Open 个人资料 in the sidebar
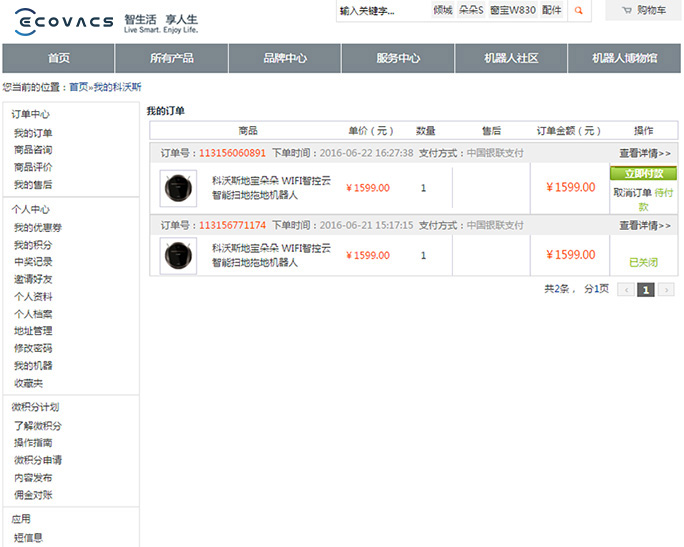Screen dimensions: 684x547 point(33,297)
